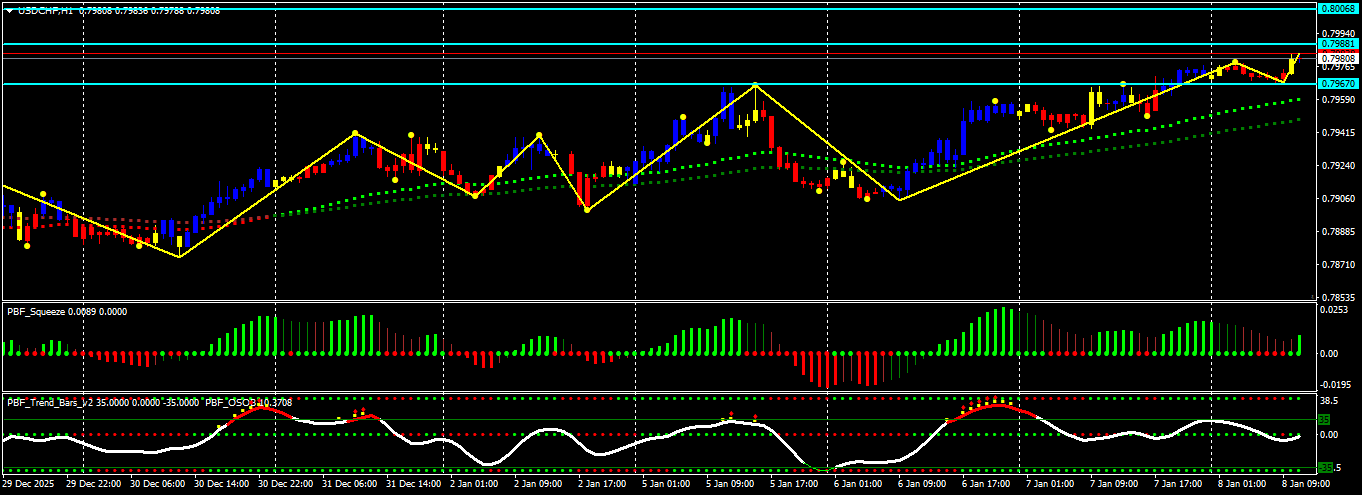The image size is (1362, 495).
Task: Select the 0.79670 cyan price level label
Action: point(1338,84)
